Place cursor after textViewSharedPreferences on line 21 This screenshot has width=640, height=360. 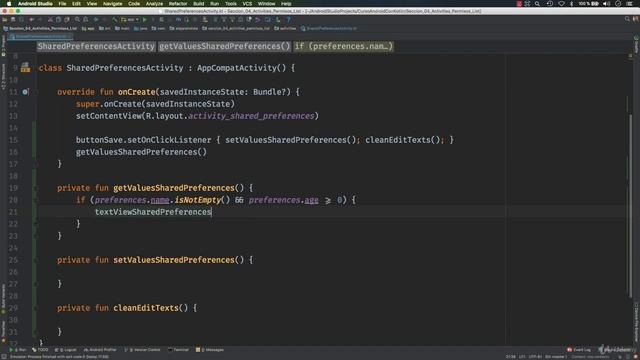211,212
